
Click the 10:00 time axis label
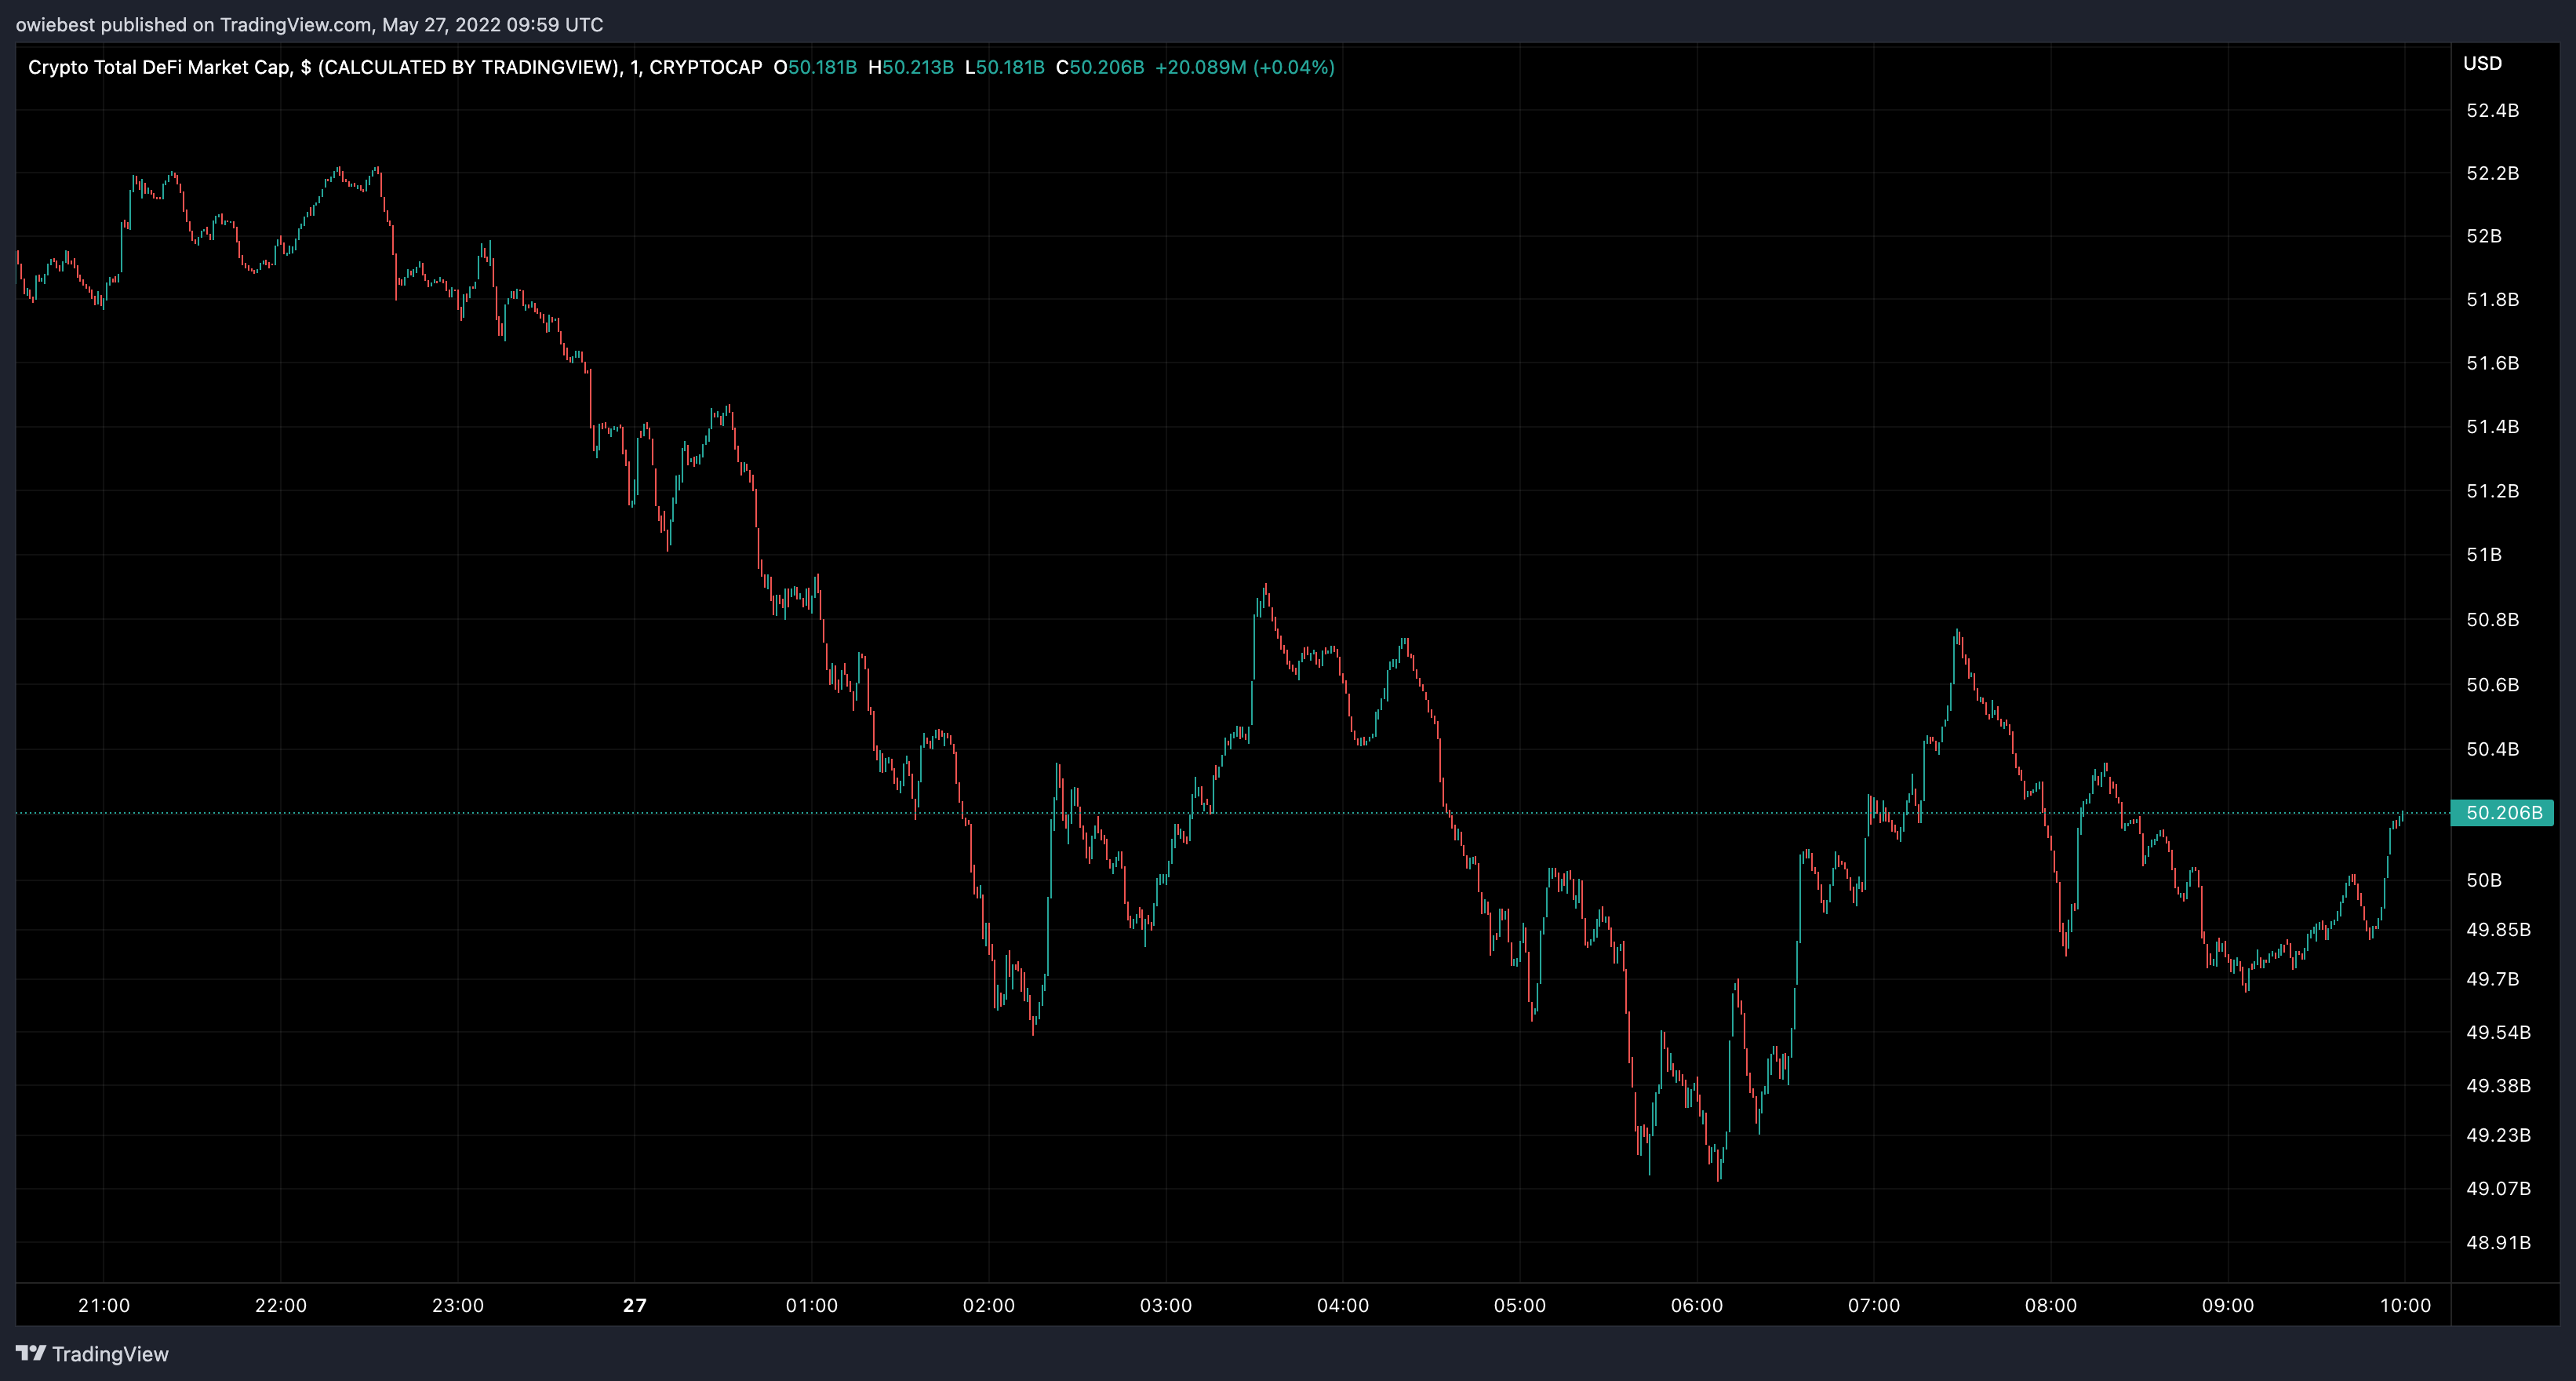[x=2405, y=1305]
